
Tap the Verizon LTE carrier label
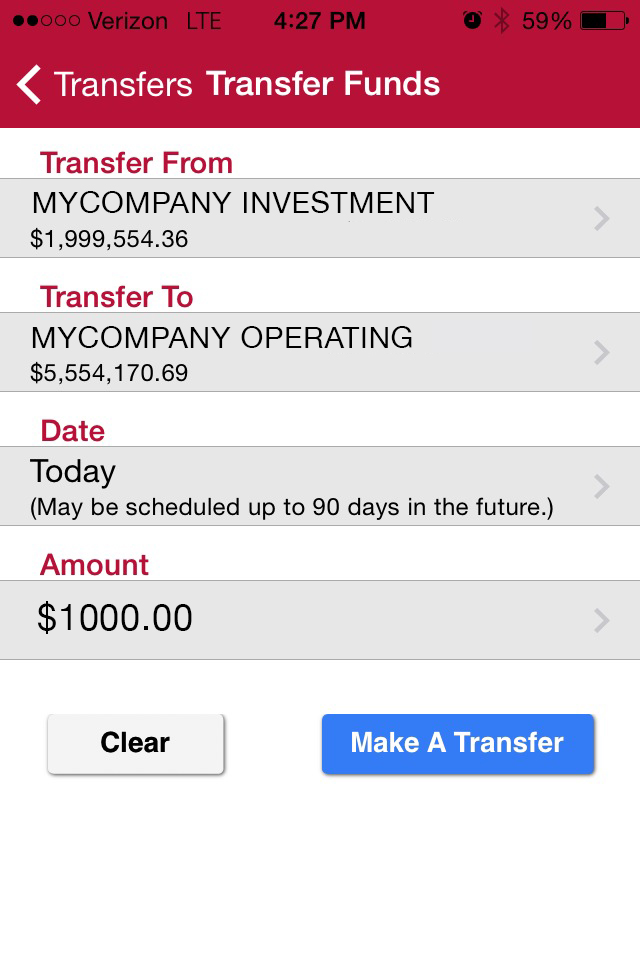(154, 21)
